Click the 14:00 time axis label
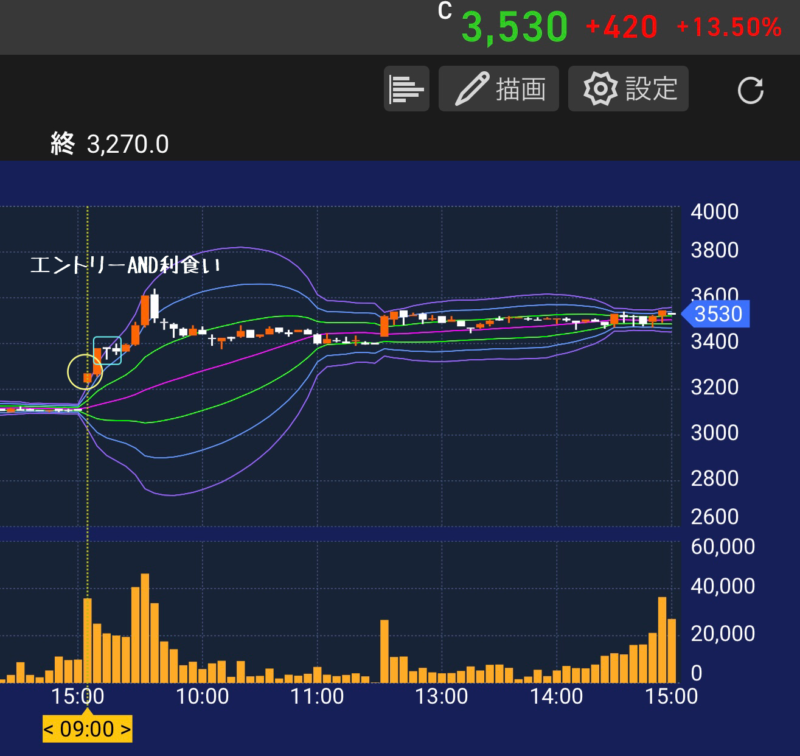800x756 pixels. [556, 696]
